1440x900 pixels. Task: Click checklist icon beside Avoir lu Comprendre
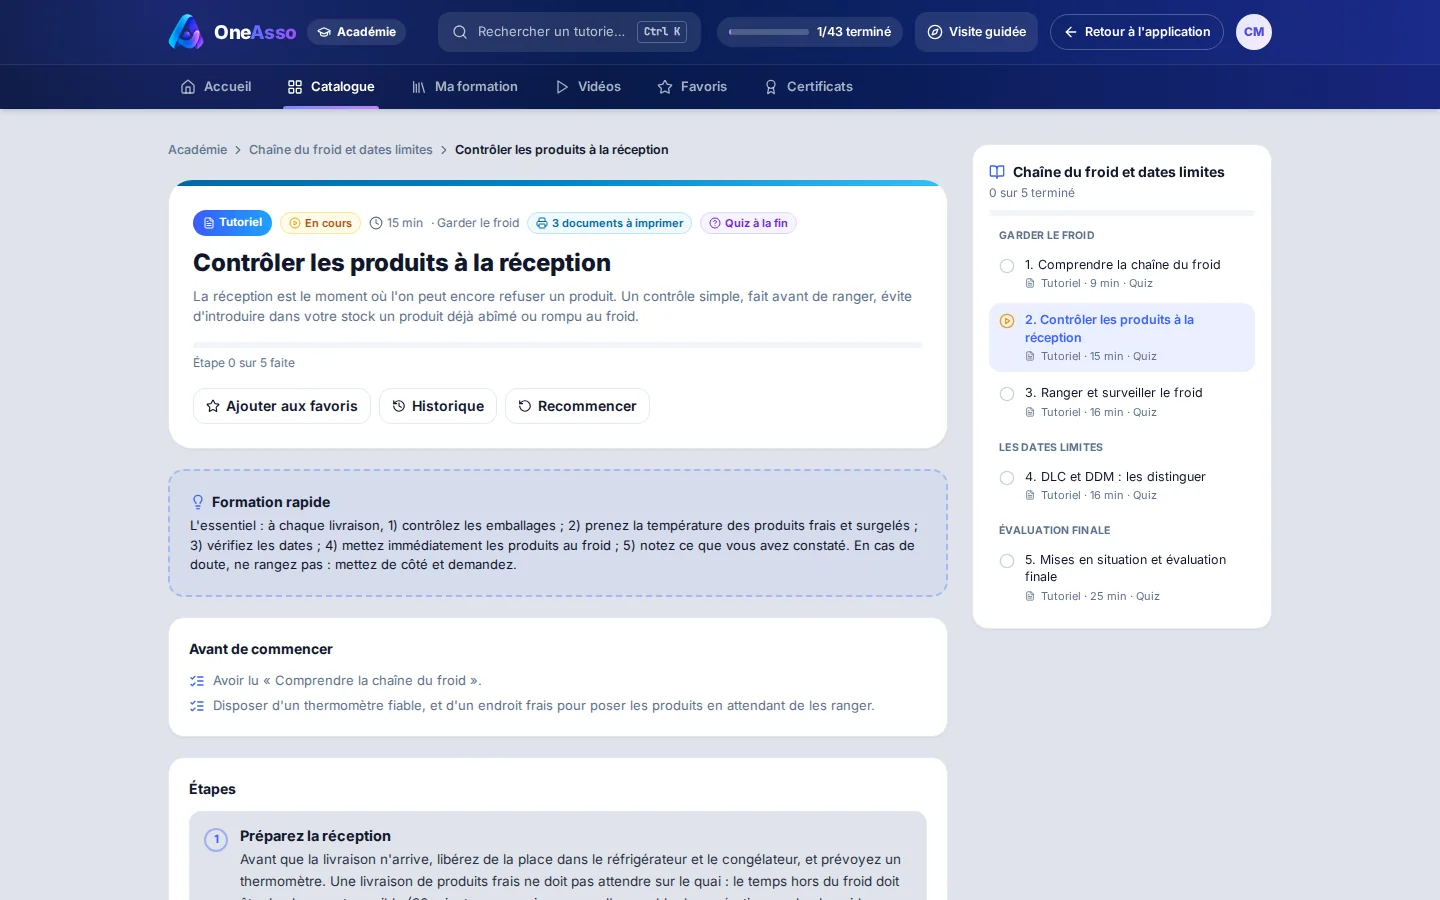[197, 681]
